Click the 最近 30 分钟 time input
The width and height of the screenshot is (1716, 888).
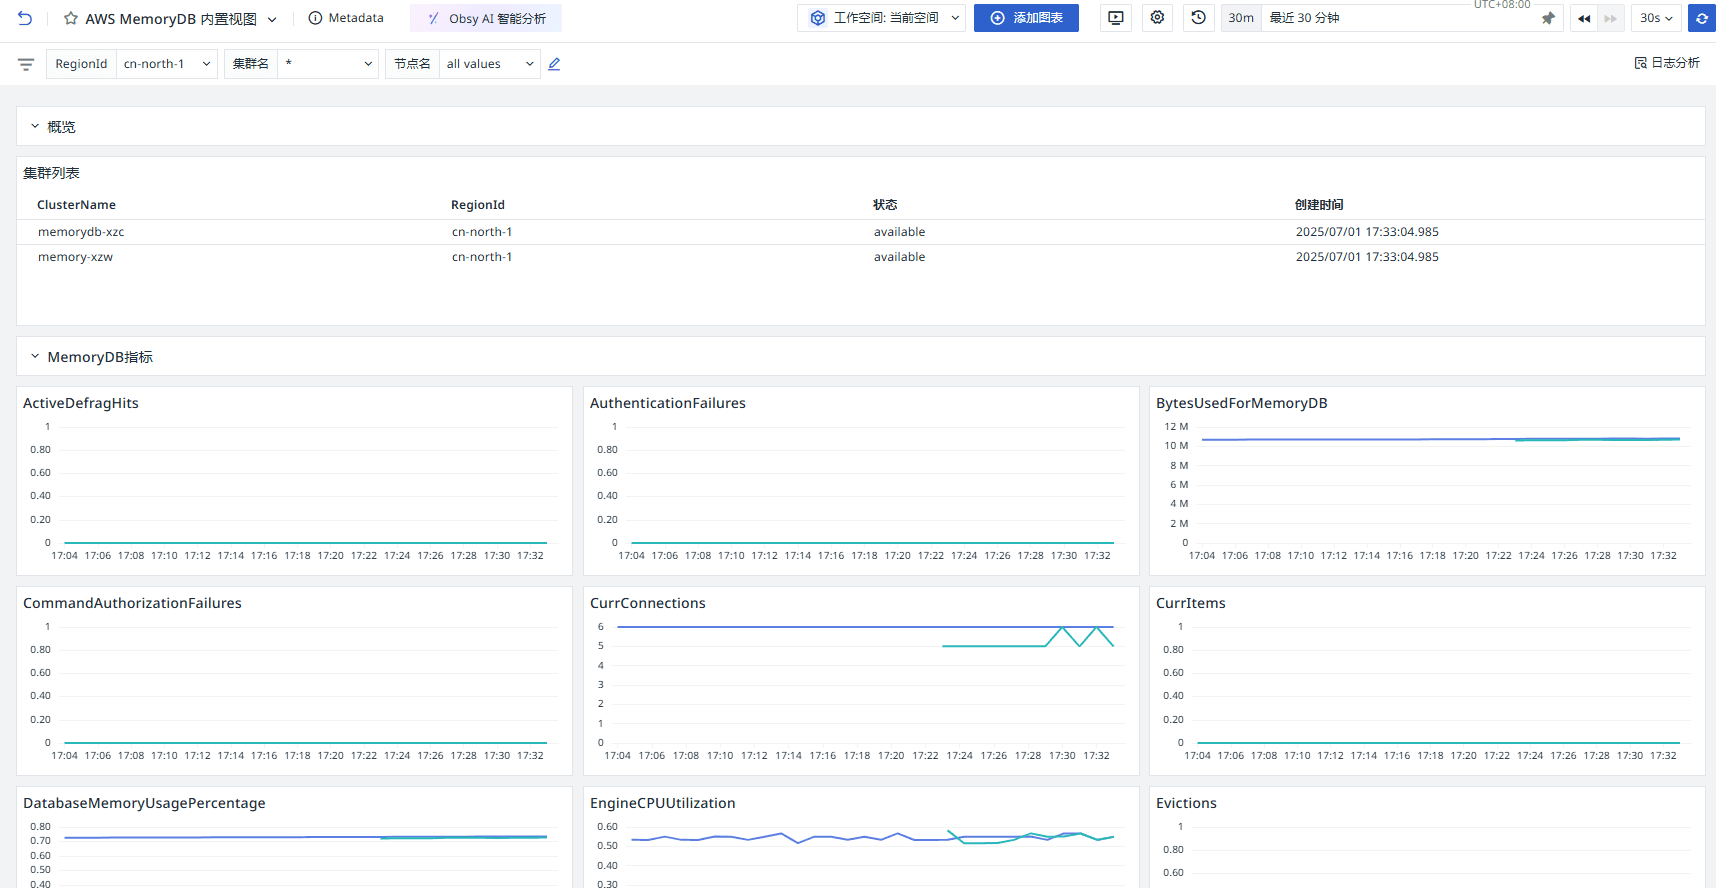click(x=1400, y=18)
